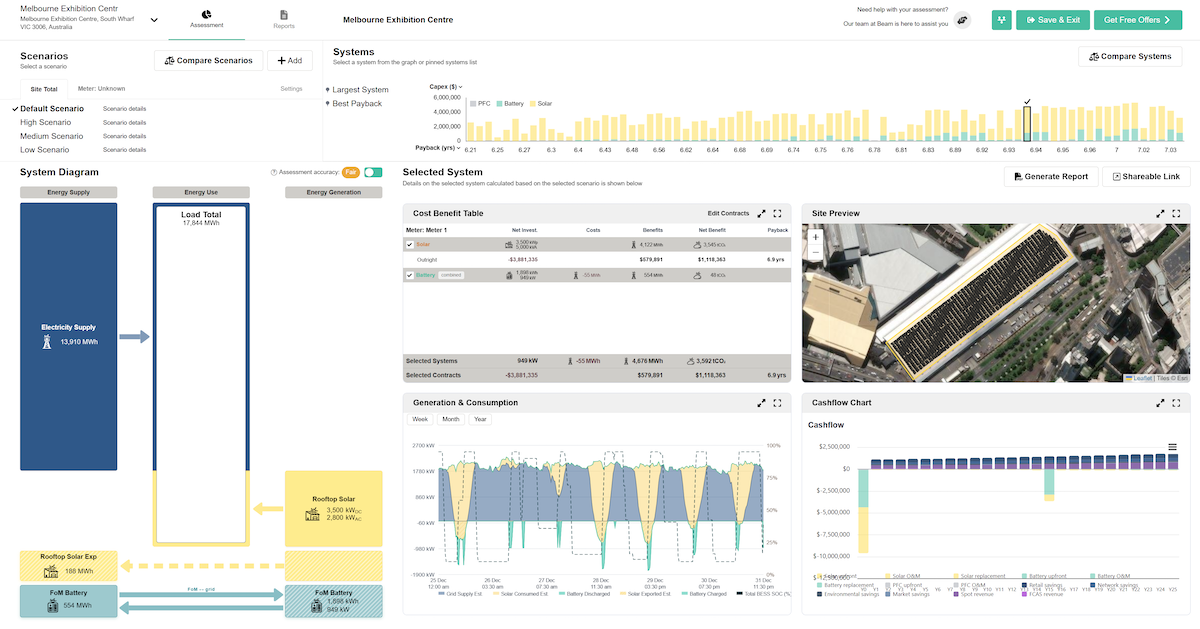
Task: Open the Capex ($) axis dropdown
Action: [446, 87]
